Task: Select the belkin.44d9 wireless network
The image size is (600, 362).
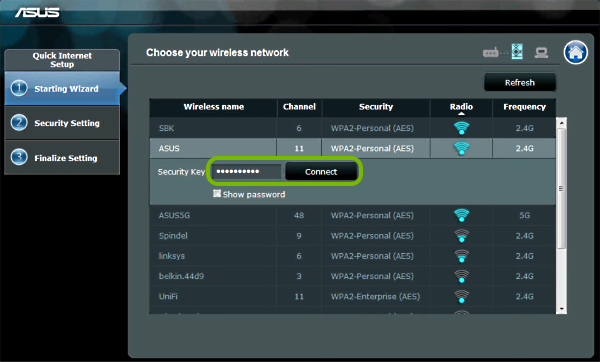Action: [x=352, y=276]
